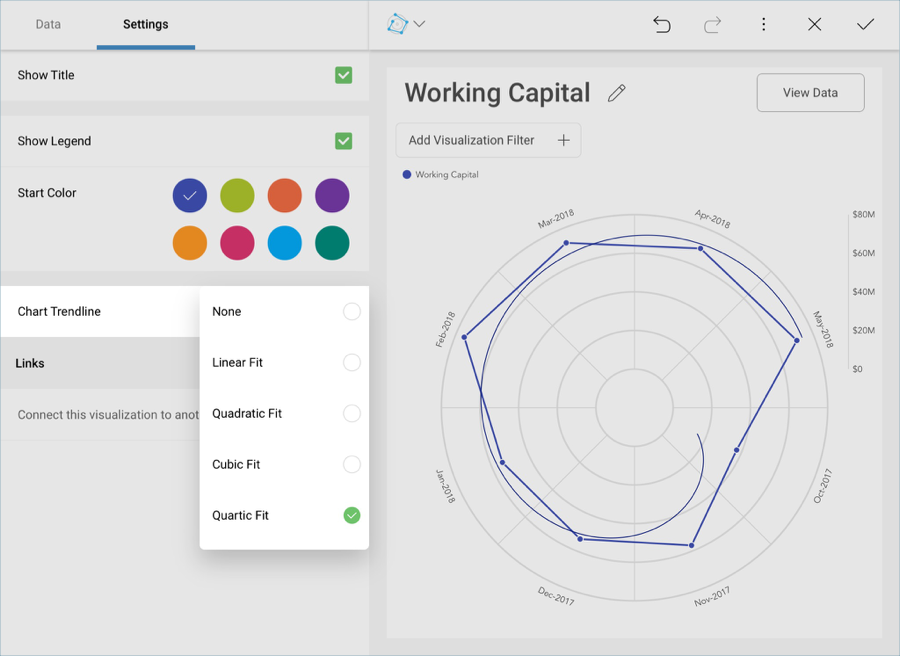Image resolution: width=900 pixels, height=656 pixels.
Task: Click the undo arrow icon
Action: click(x=662, y=25)
